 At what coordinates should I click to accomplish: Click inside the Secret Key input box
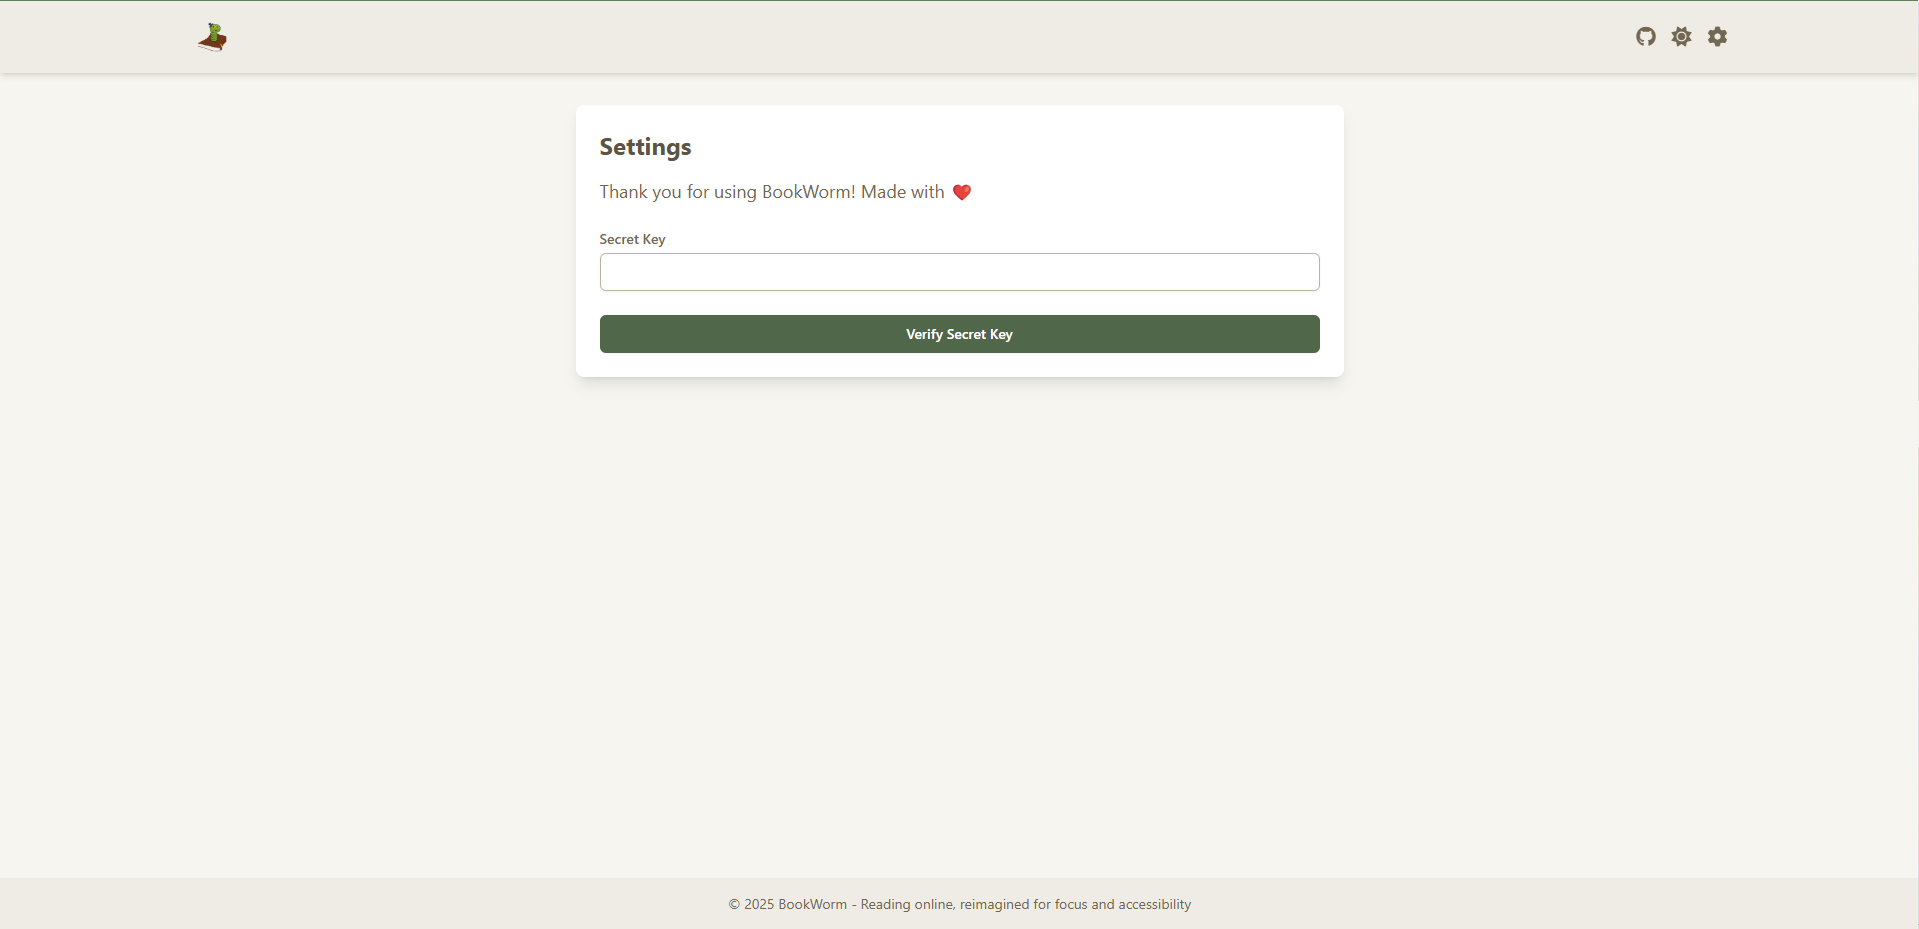pos(959,272)
